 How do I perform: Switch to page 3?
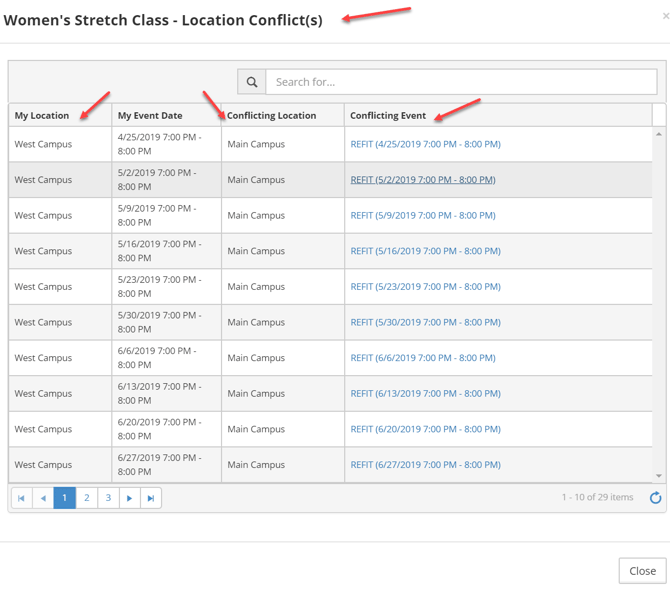pyautogui.click(x=108, y=498)
